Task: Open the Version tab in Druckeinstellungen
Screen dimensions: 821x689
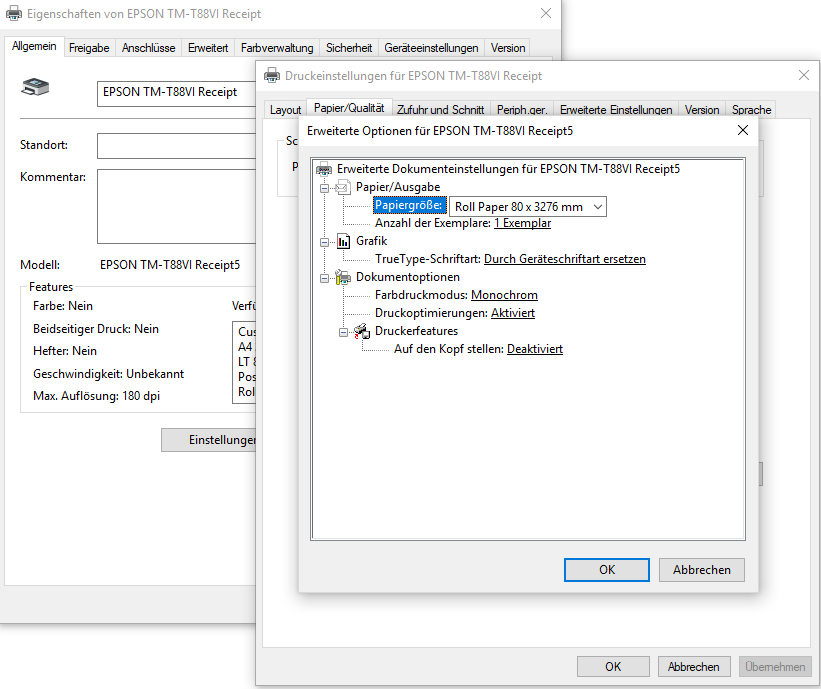Action: click(702, 109)
